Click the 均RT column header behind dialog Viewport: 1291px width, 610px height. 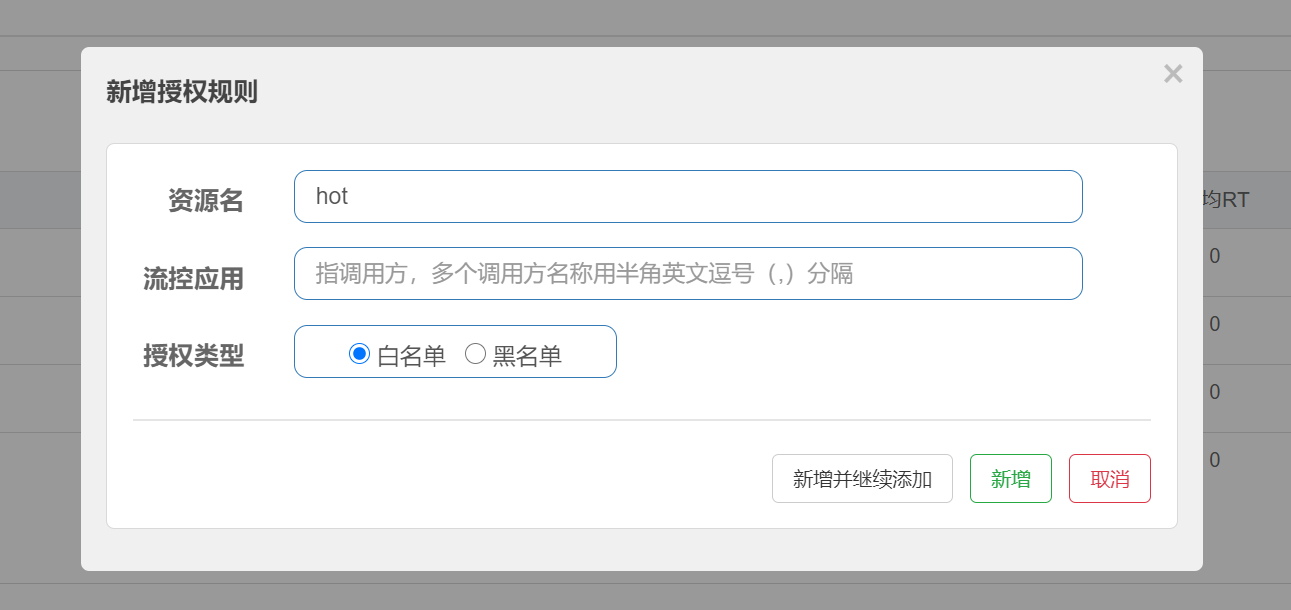tap(1226, 200)
